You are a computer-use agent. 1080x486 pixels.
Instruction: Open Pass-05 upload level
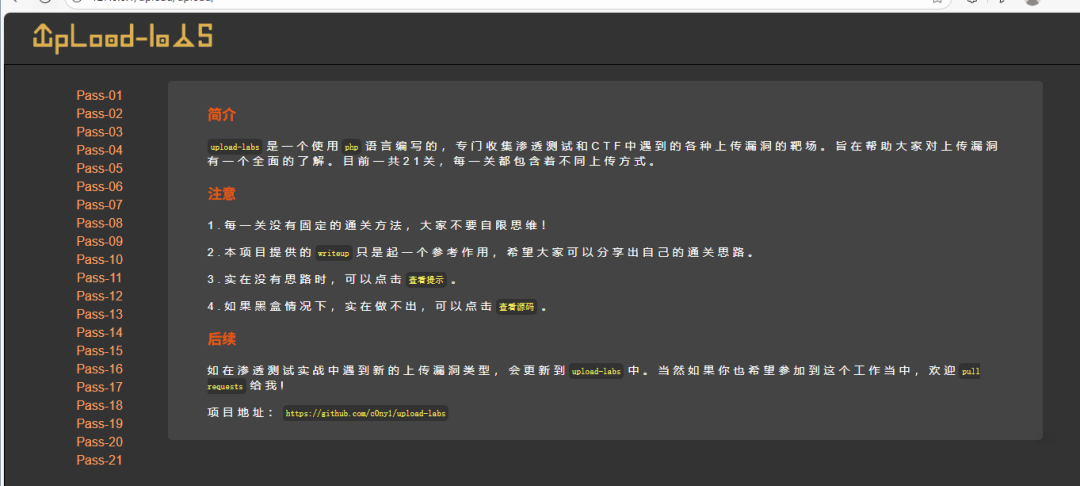point(99,168)
